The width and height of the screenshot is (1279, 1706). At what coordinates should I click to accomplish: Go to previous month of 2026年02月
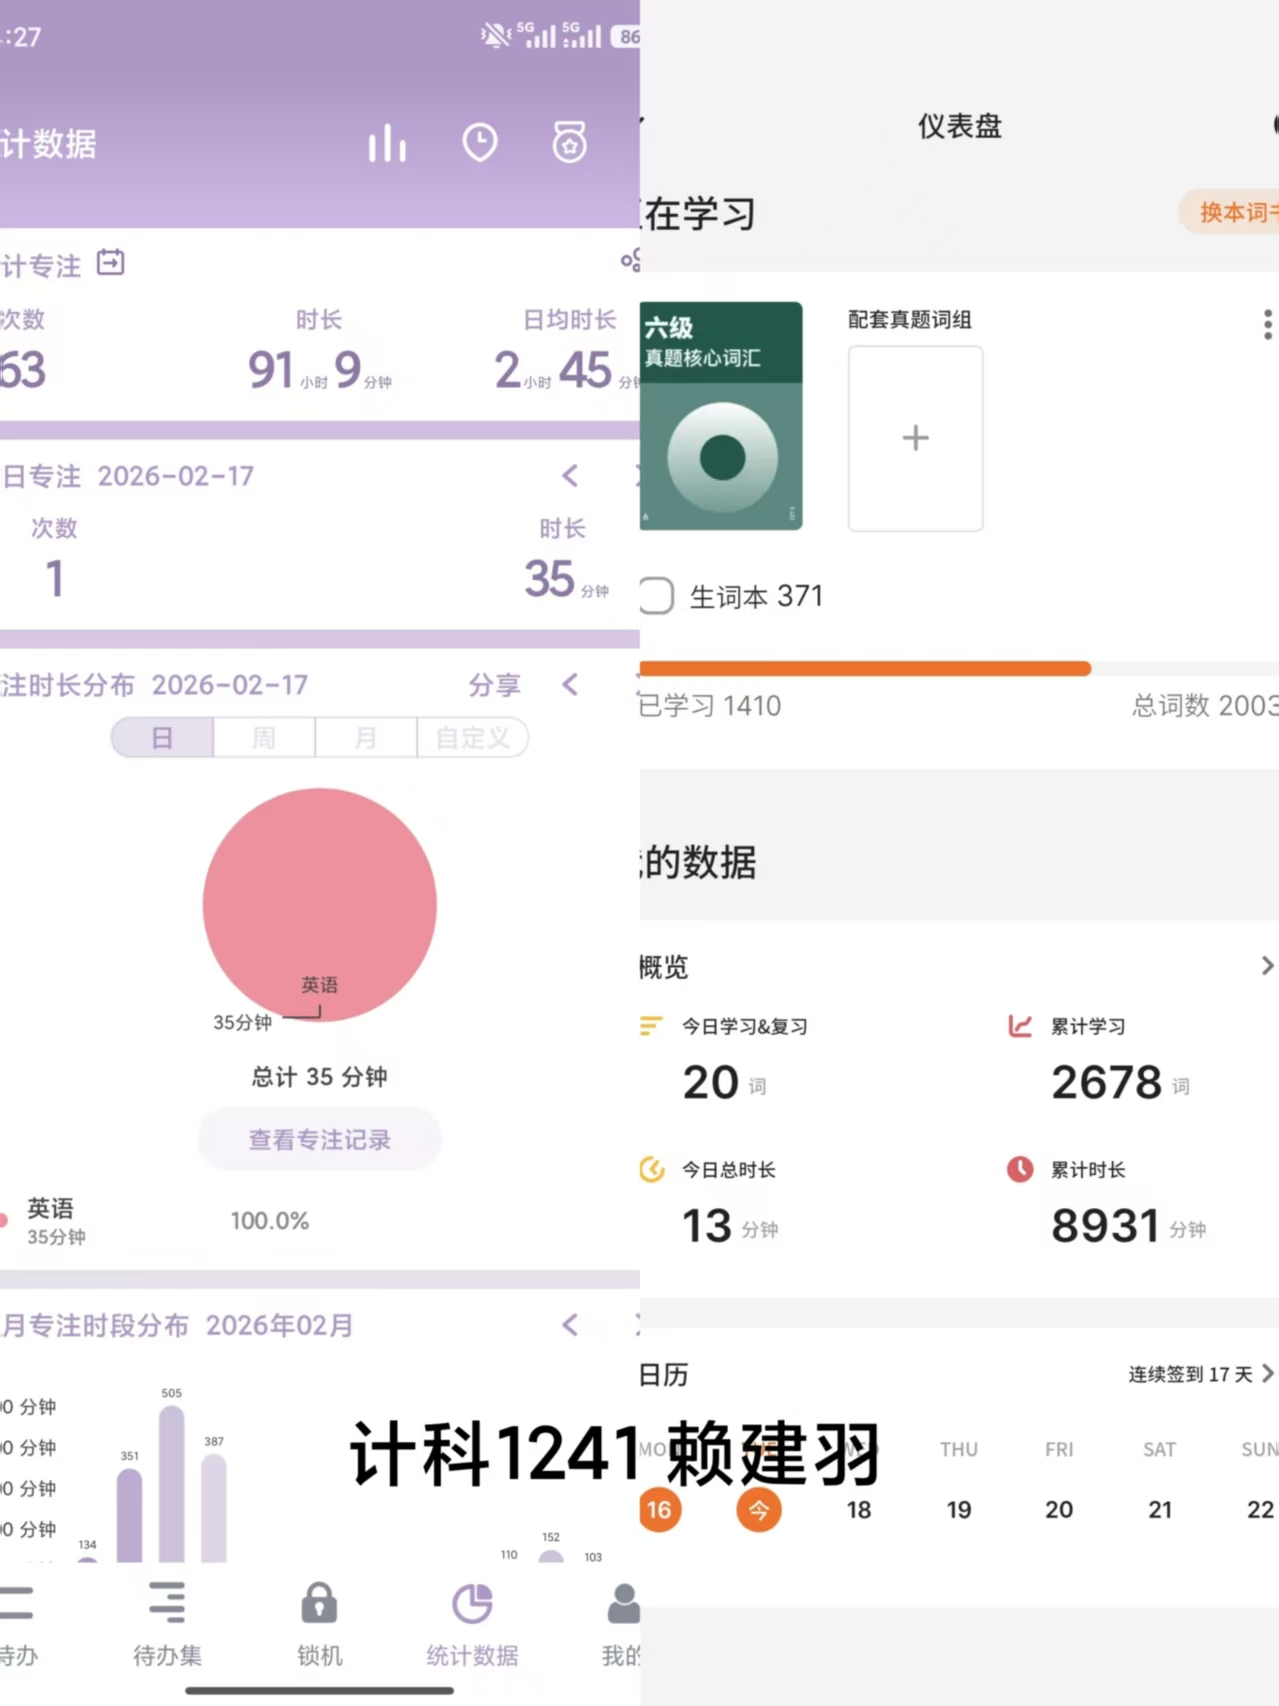(x=570, y=1325)
